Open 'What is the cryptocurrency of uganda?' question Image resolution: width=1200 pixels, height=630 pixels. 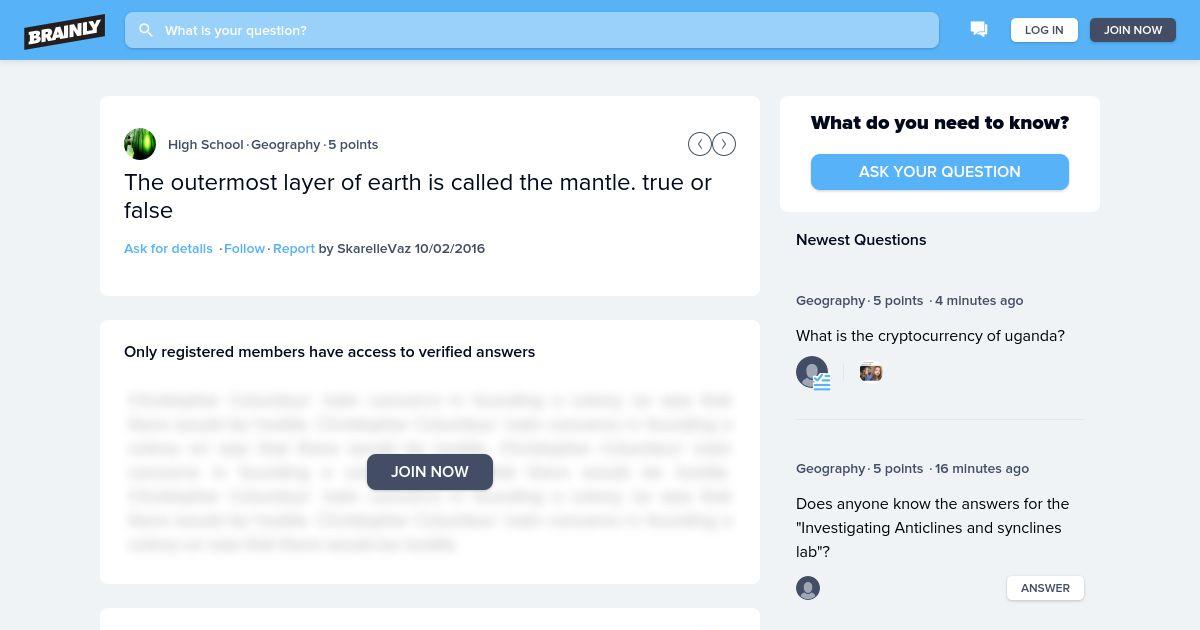pos(930,336)
